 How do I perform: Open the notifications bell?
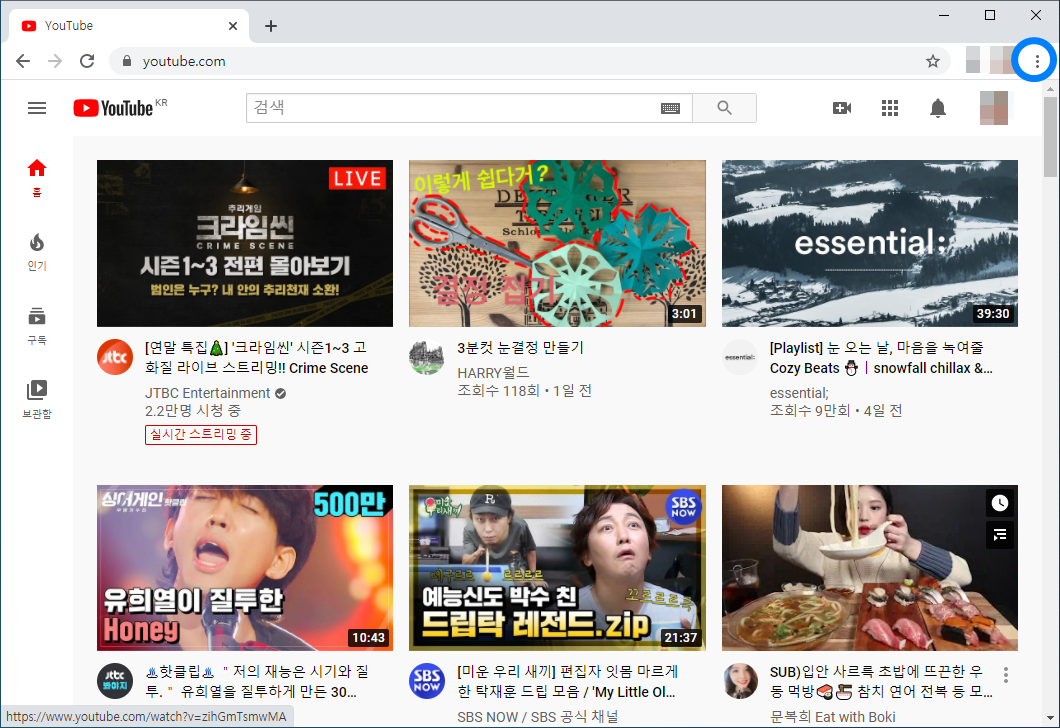938,108
